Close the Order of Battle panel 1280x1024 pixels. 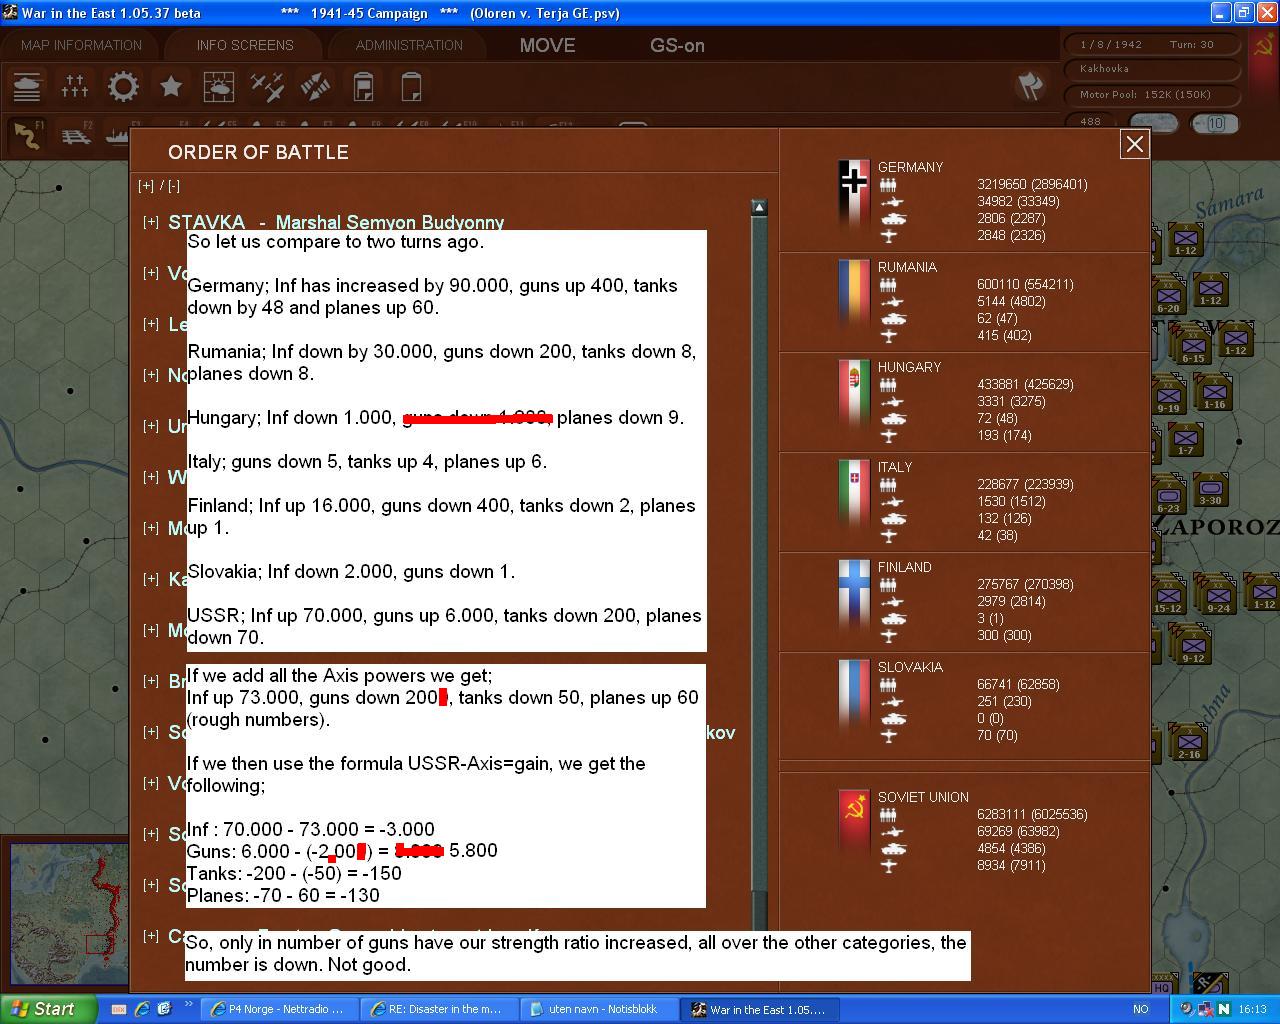coord(1134,144)
